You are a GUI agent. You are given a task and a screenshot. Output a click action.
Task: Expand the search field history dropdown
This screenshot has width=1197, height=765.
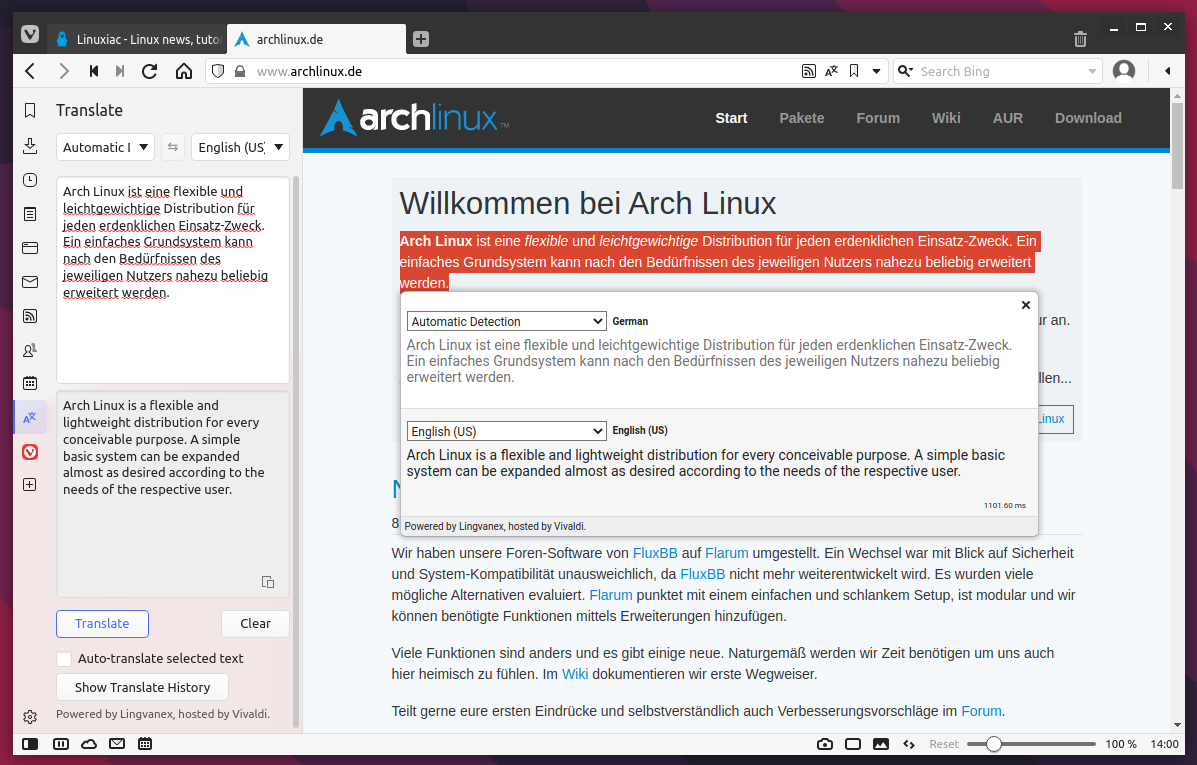(1092, 71)
